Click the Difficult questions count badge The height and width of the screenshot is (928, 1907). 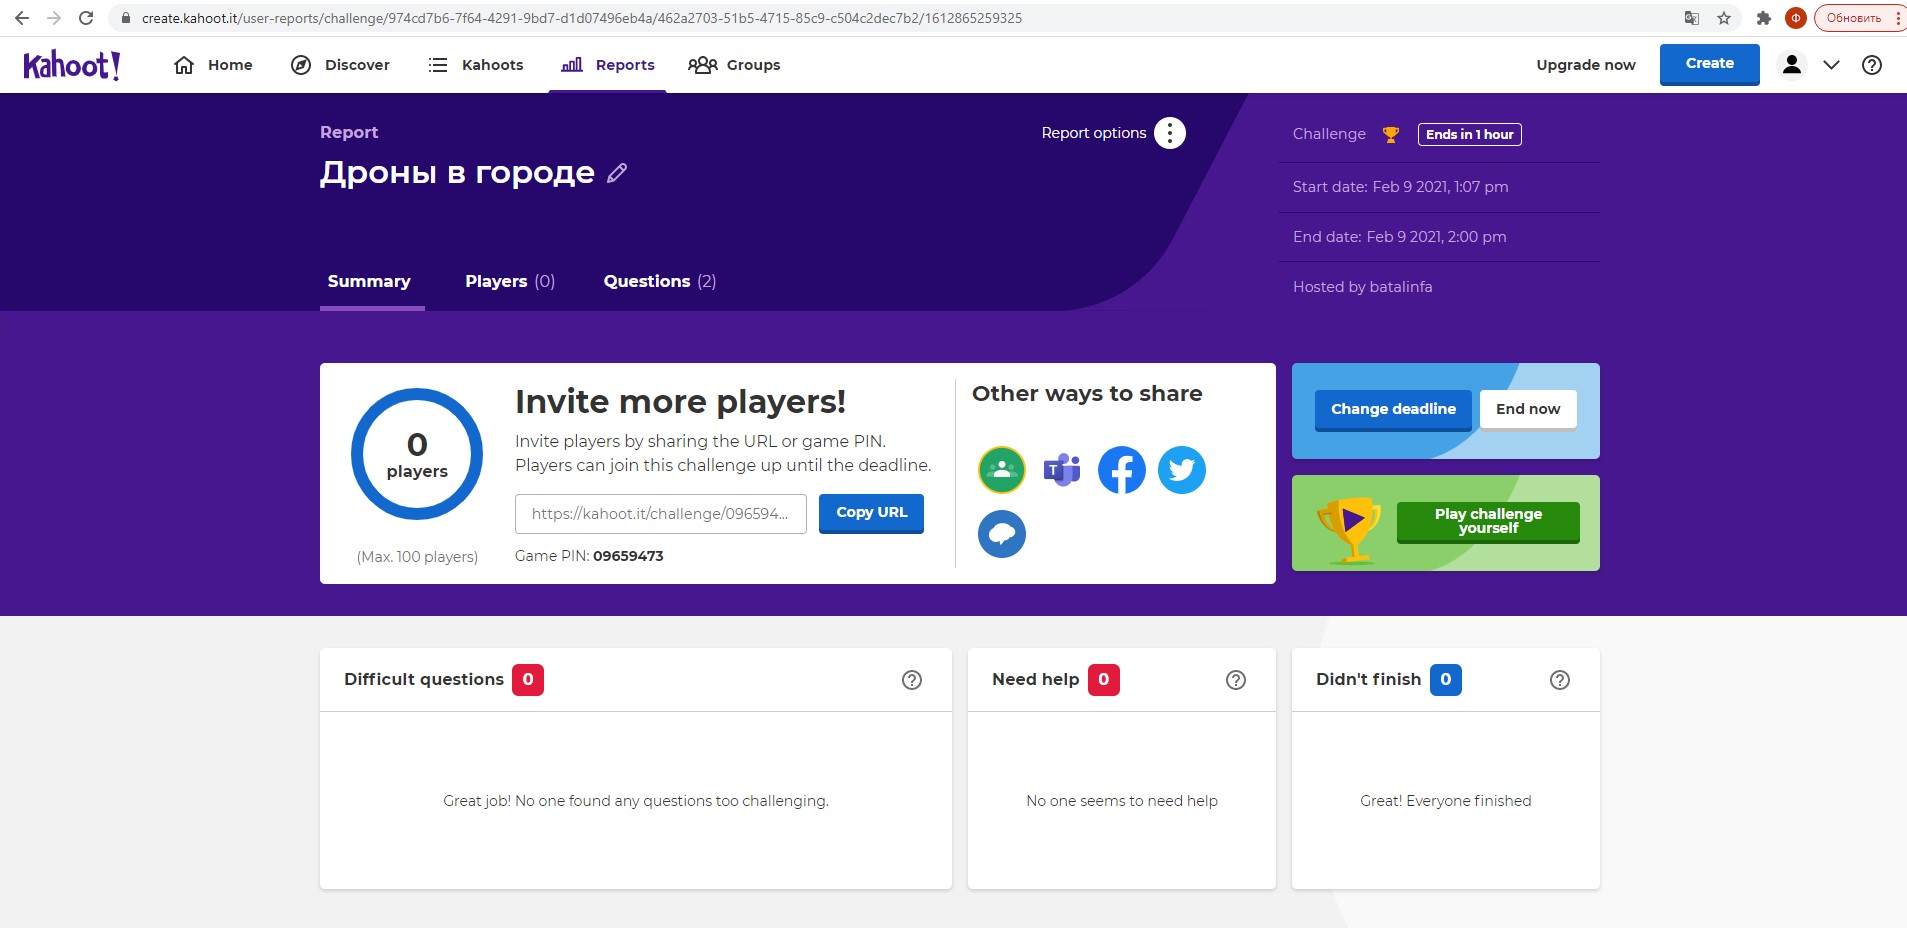coord(528,680)
